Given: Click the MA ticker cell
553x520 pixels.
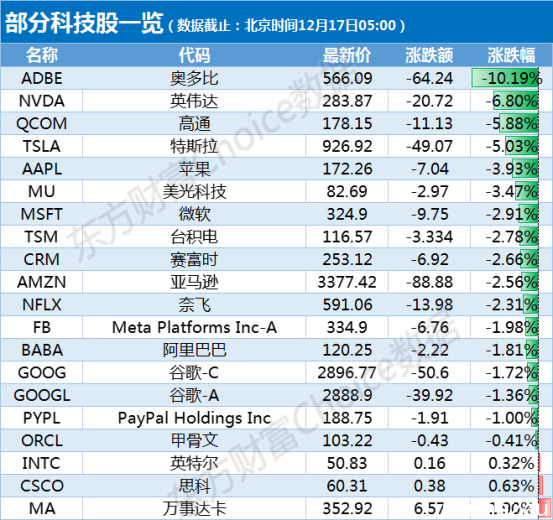Looking at the screenshot, I should pos(42,508).
